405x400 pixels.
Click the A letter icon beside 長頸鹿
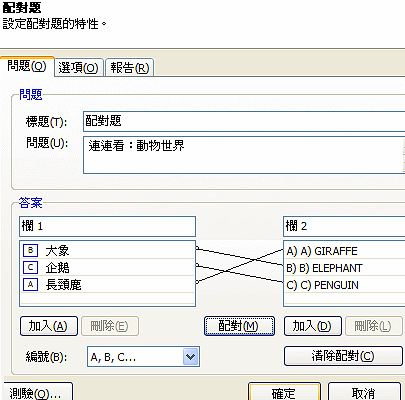click(30, 284)
